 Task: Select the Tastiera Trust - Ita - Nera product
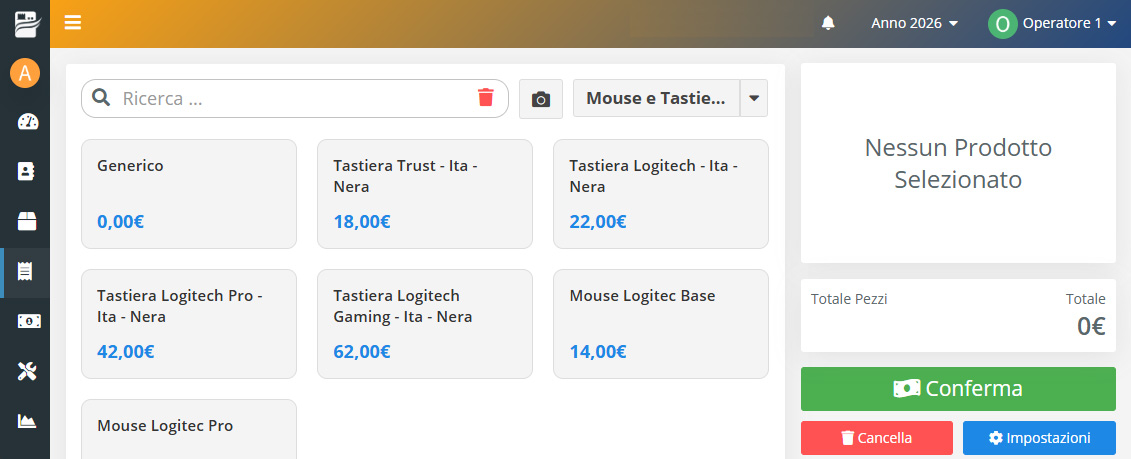pos(425,194)
